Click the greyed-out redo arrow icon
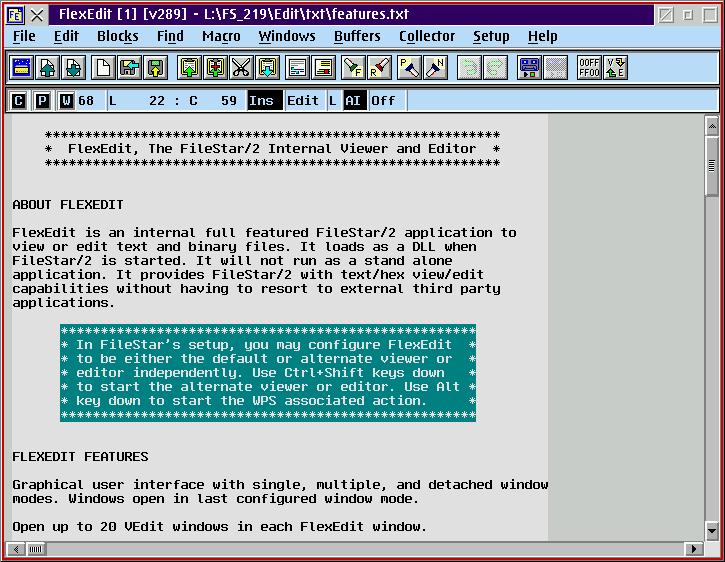 495,68
